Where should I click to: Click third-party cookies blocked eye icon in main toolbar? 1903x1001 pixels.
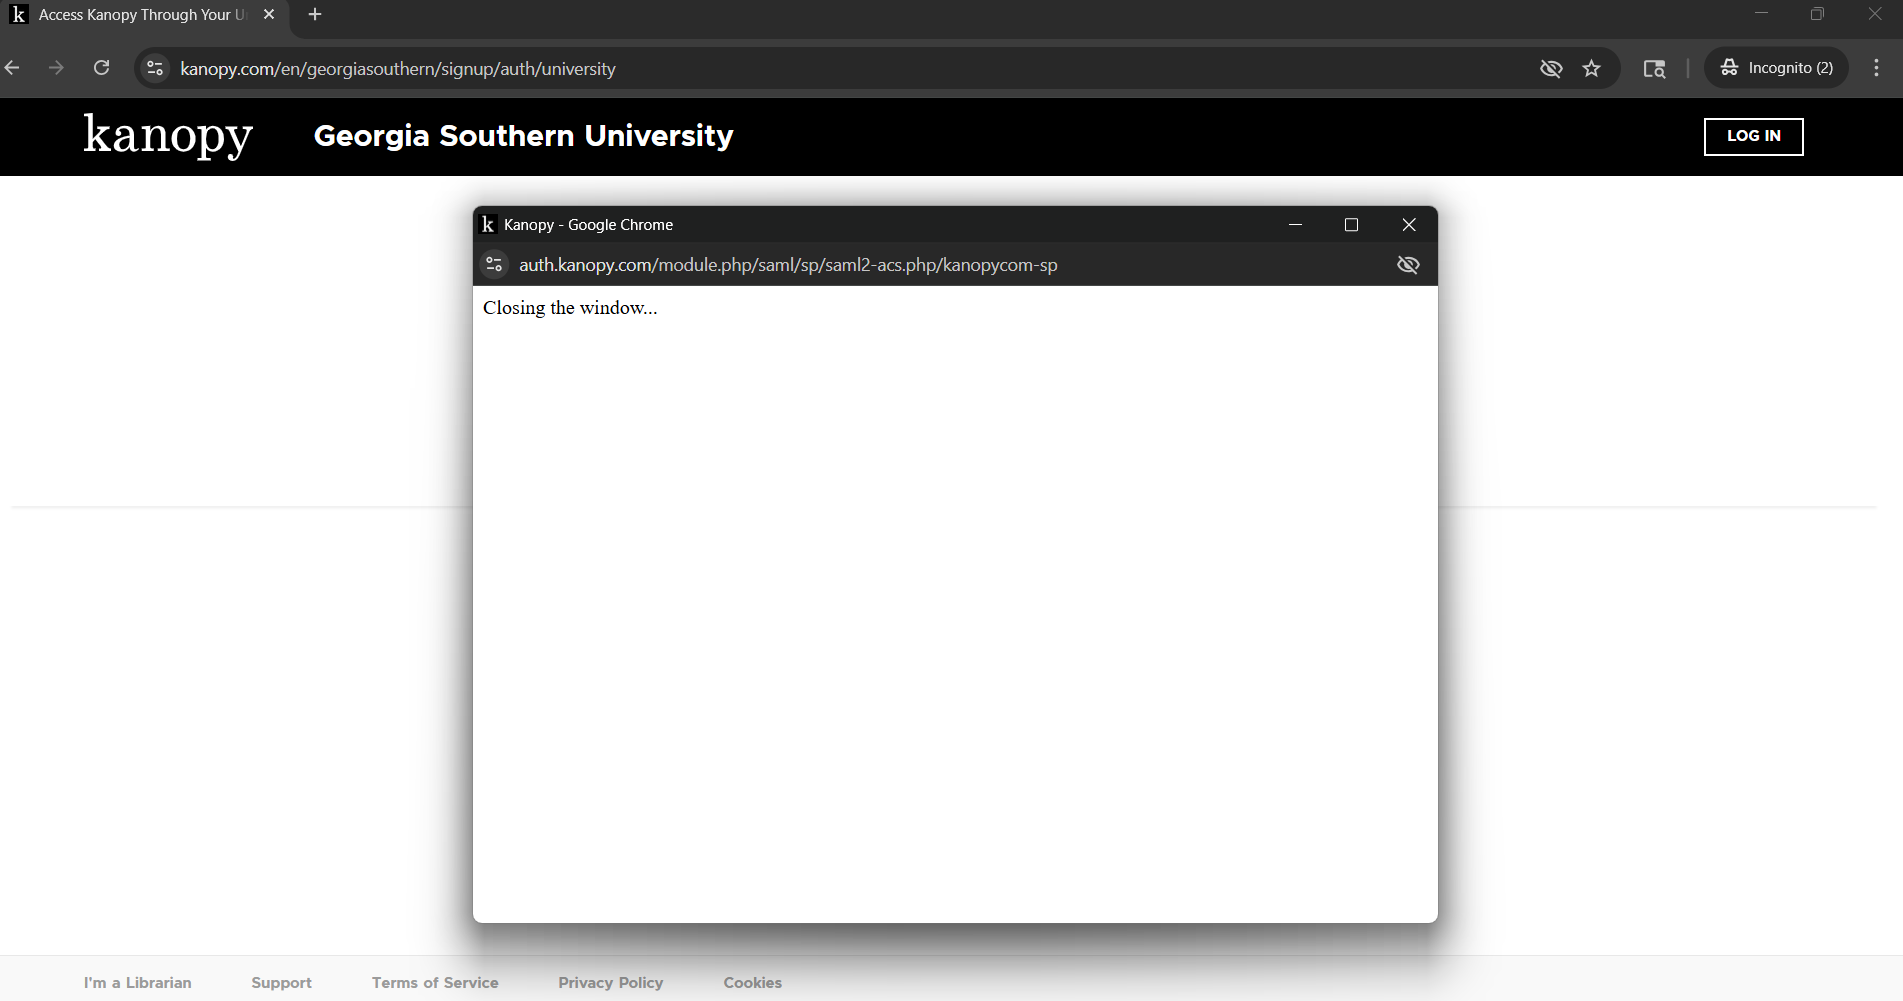[1550, 68]
